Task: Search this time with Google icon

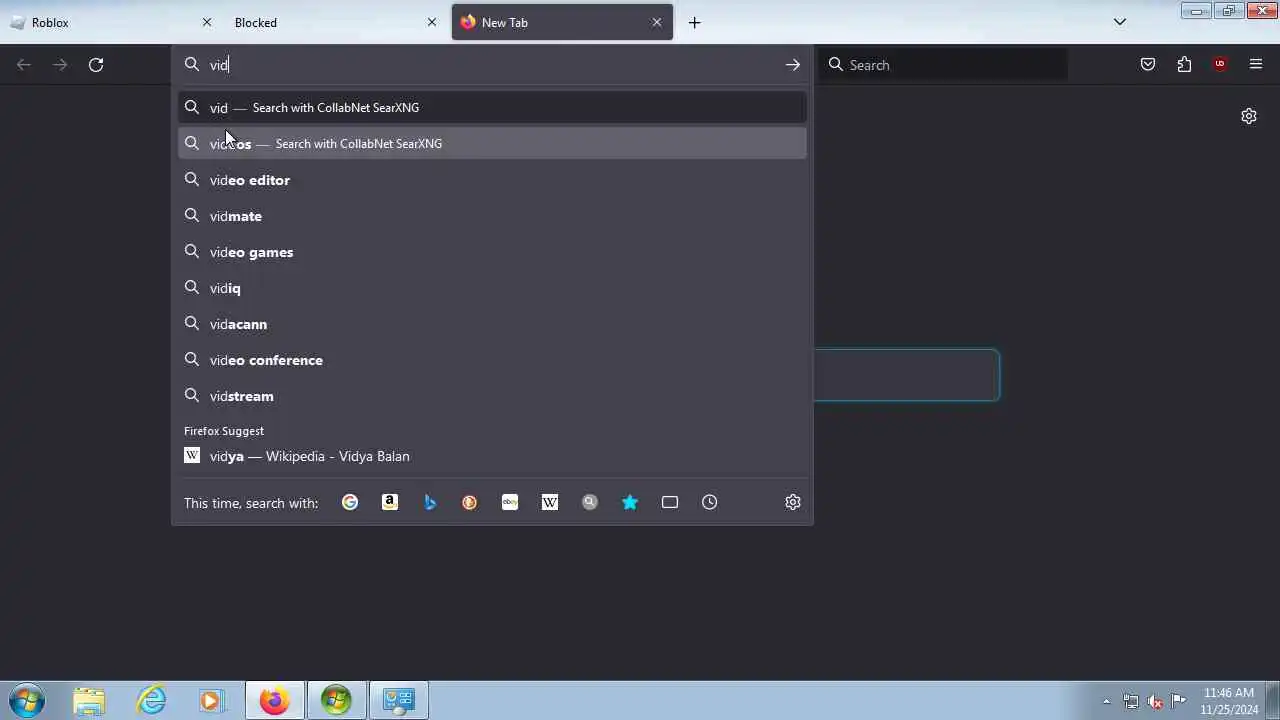Action: [x=350, y=502]
